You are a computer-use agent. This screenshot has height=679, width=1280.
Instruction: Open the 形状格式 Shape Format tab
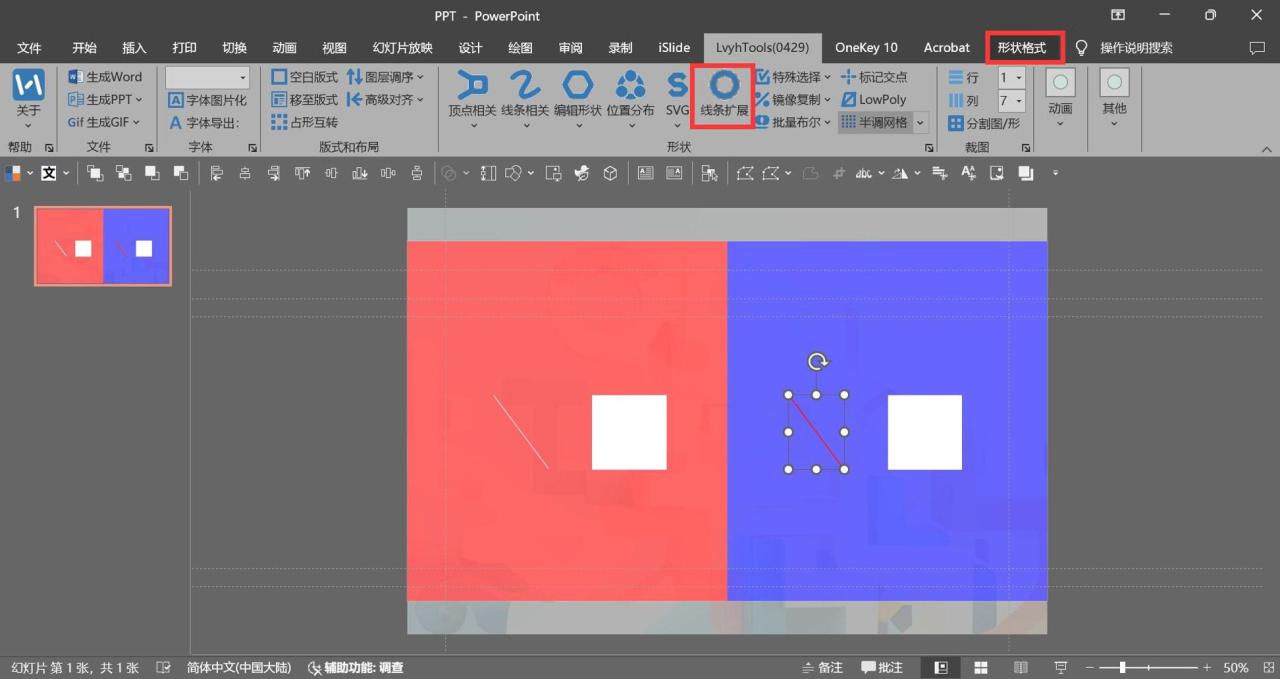(1021, 47)
